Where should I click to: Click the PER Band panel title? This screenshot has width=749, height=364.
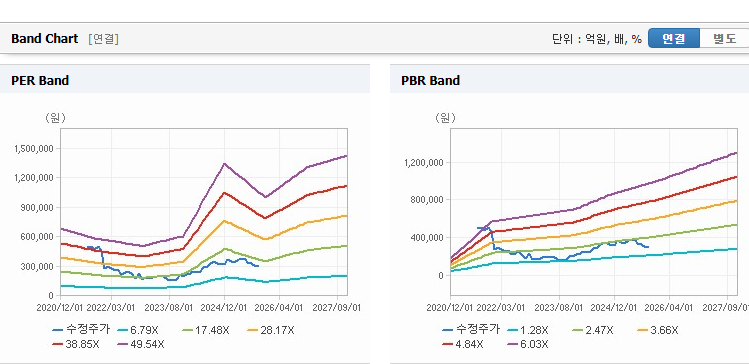(x=40, y=80)
